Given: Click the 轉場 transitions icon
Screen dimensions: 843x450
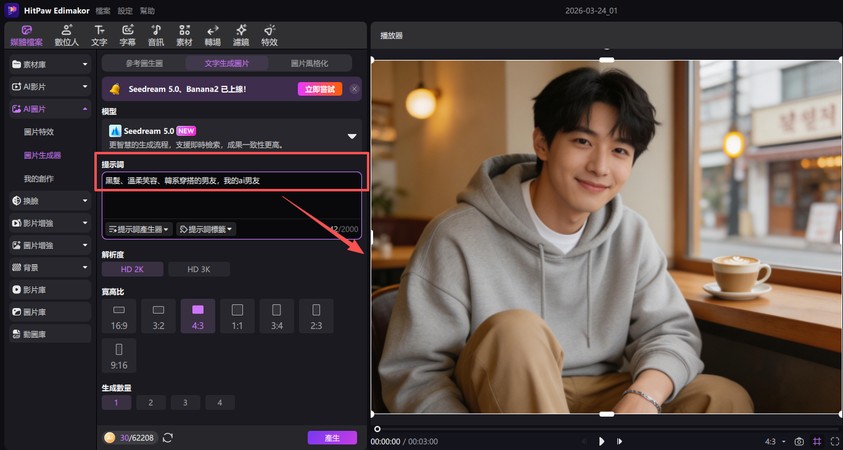Looking at the screenshot, I should point(212,35).
